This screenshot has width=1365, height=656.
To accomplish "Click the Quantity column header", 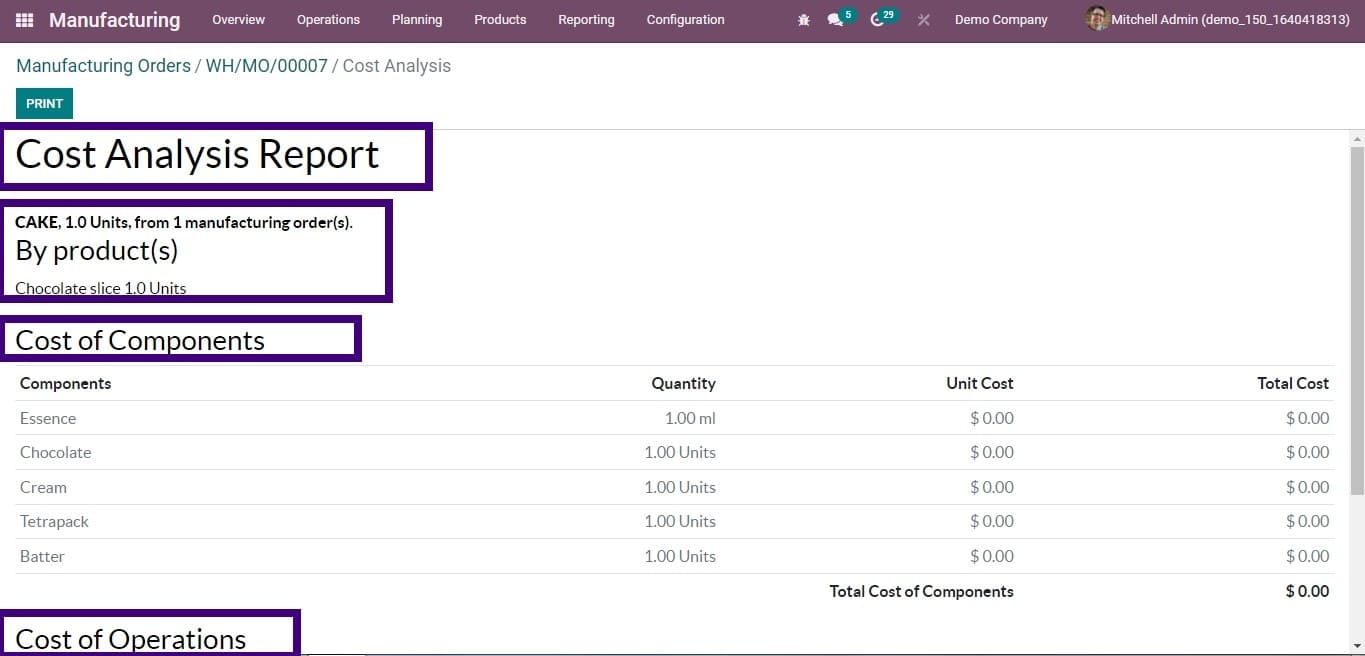I will coord(683,384).
